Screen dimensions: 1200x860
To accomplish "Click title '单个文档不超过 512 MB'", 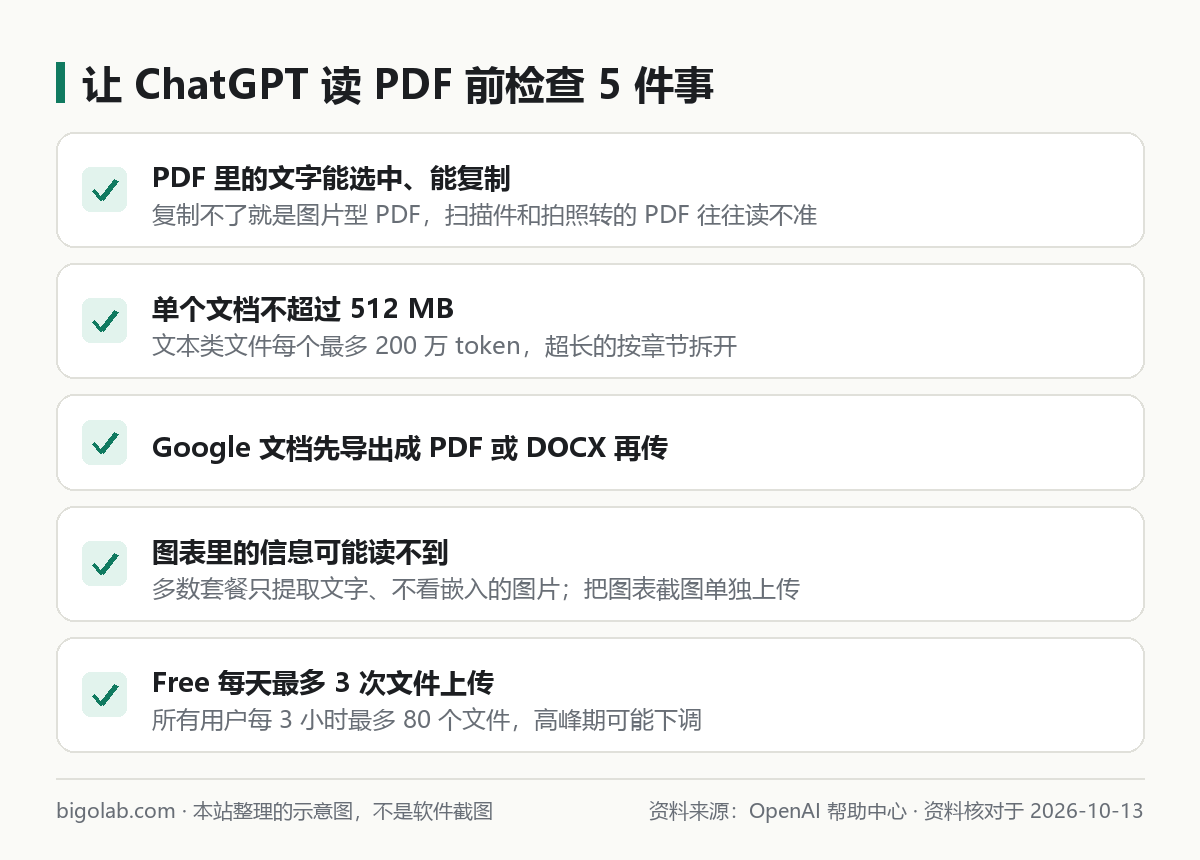I will 302,309.
